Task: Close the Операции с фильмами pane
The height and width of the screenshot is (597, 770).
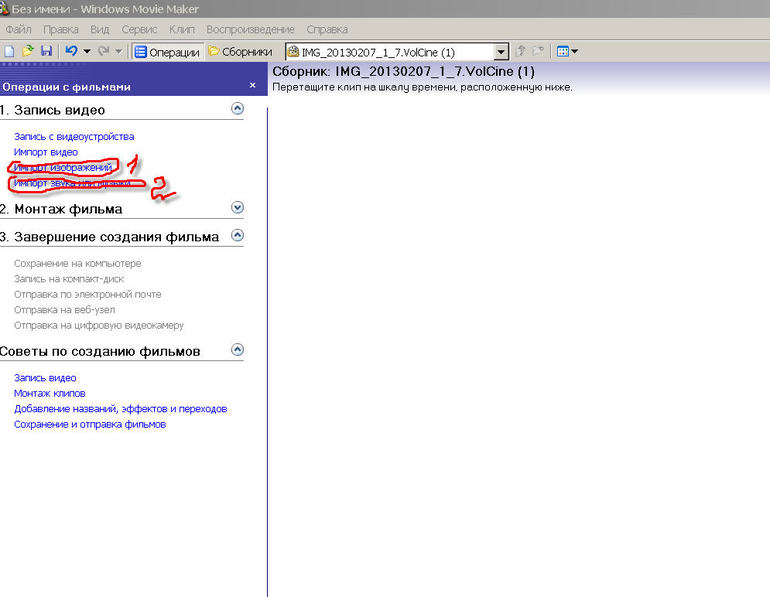Action: tap(252, 85)
